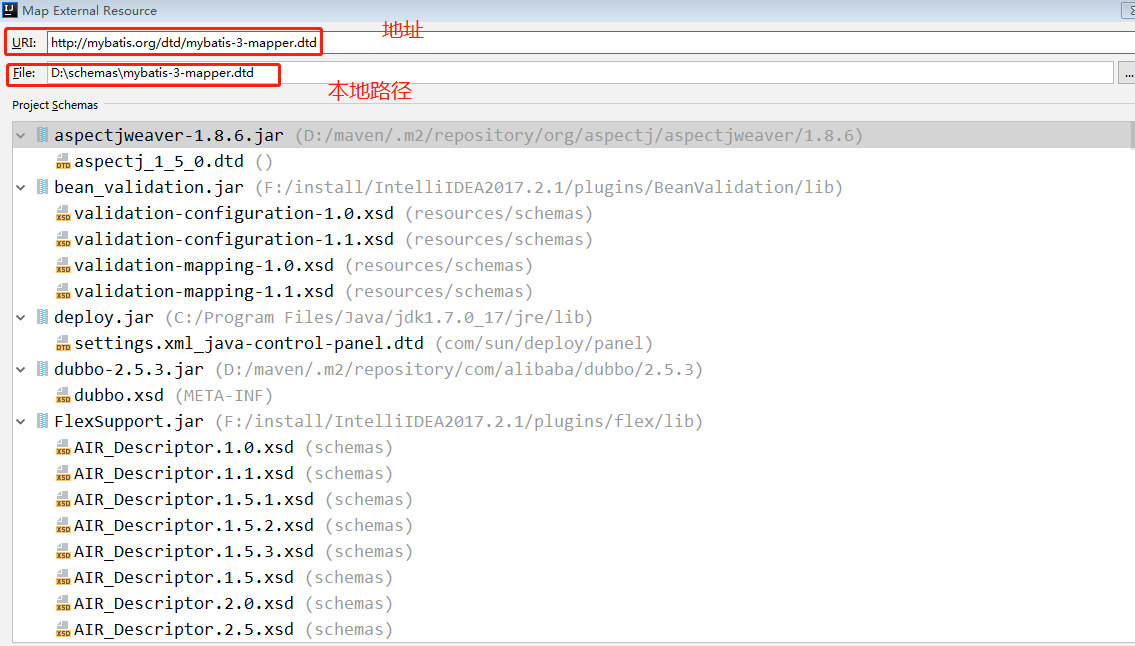
Task: Click the XSD icon of validation-mapping-1.1.xsd
Action: (x=63, y=292)
